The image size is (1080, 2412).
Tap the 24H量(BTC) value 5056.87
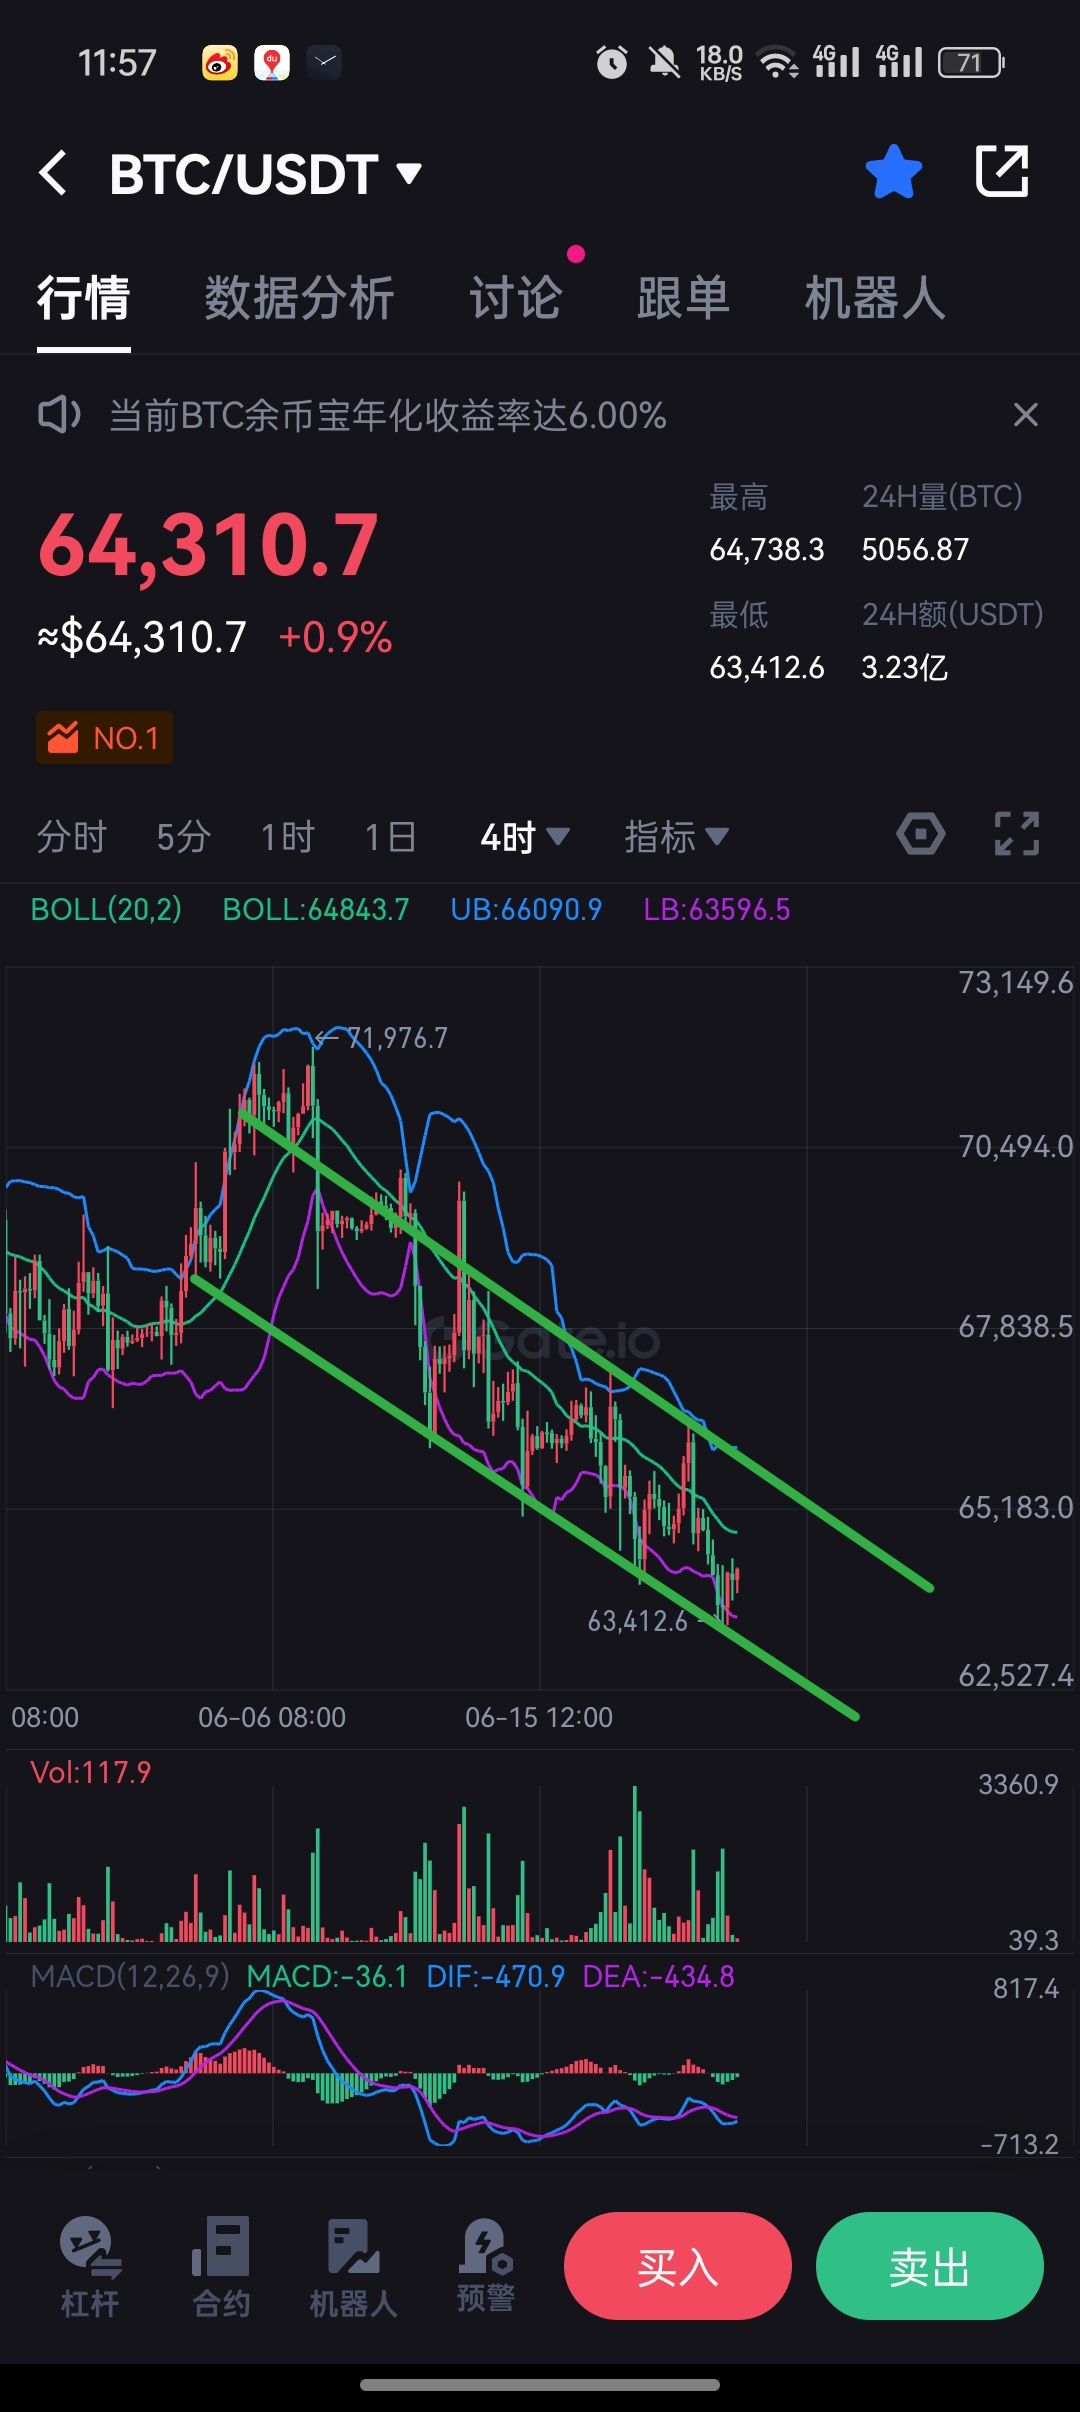[x=915, y=549]
